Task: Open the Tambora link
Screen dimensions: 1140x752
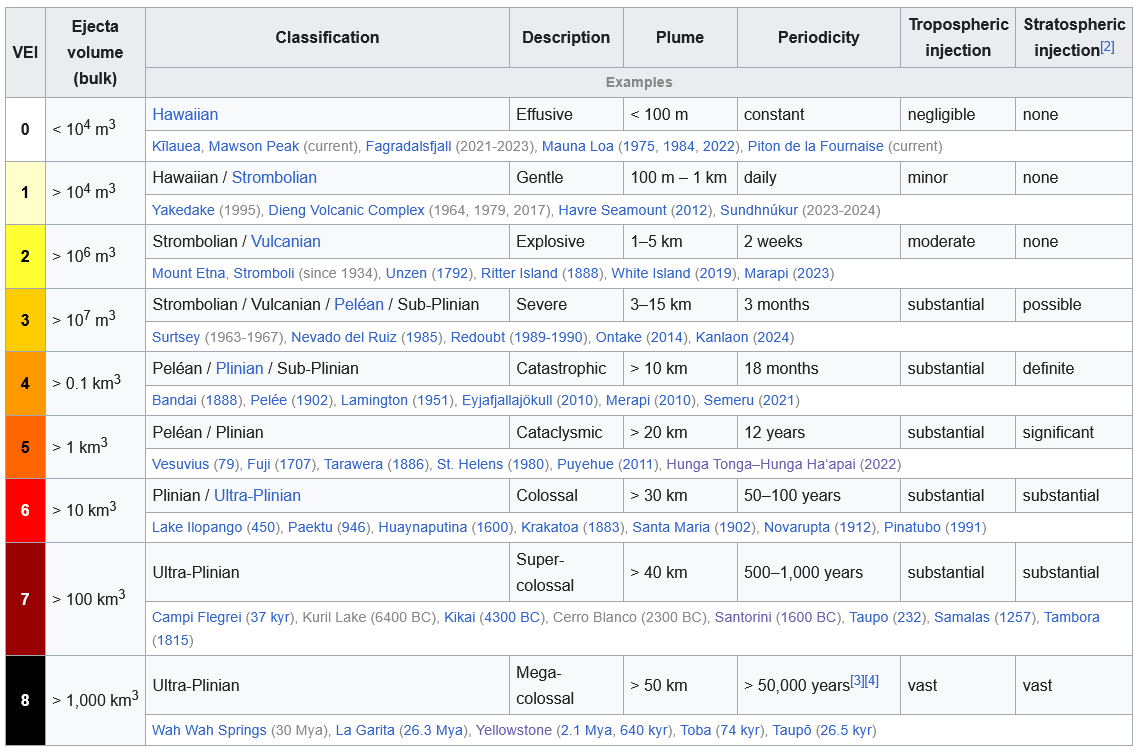Action: pos(1072,617)
